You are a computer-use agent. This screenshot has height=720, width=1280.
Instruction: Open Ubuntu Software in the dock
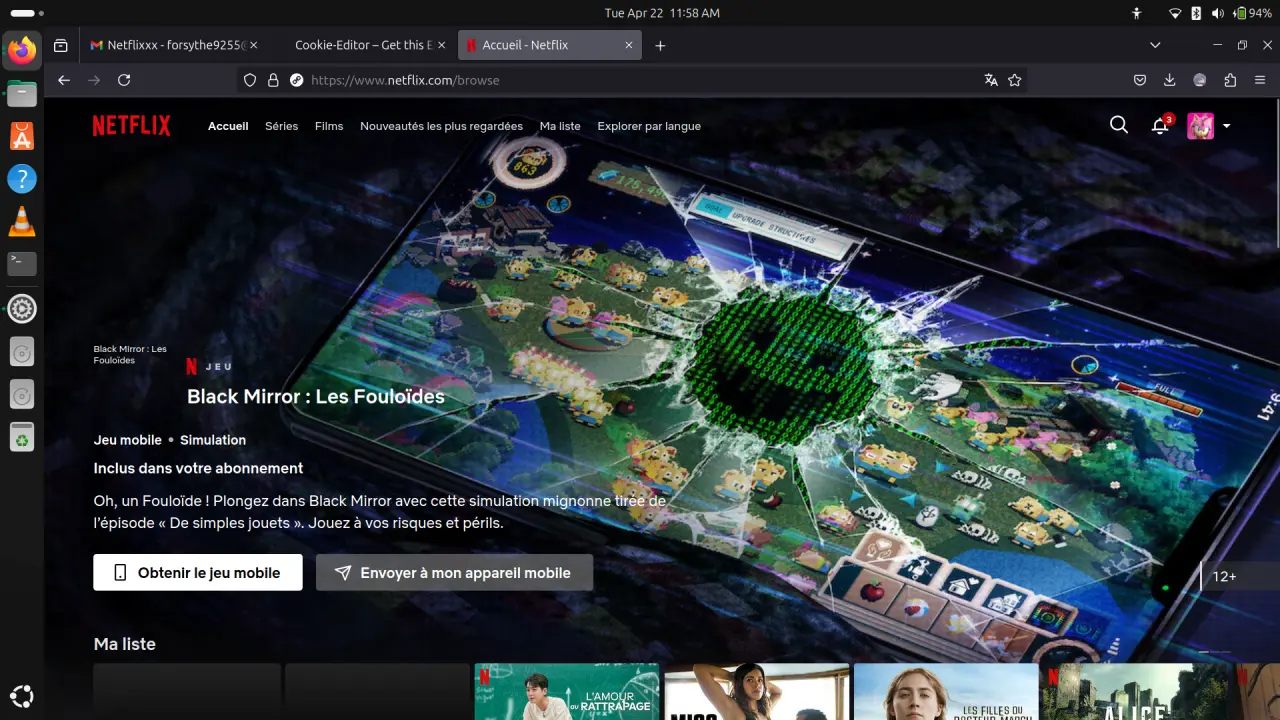click(x=22, y=136)
